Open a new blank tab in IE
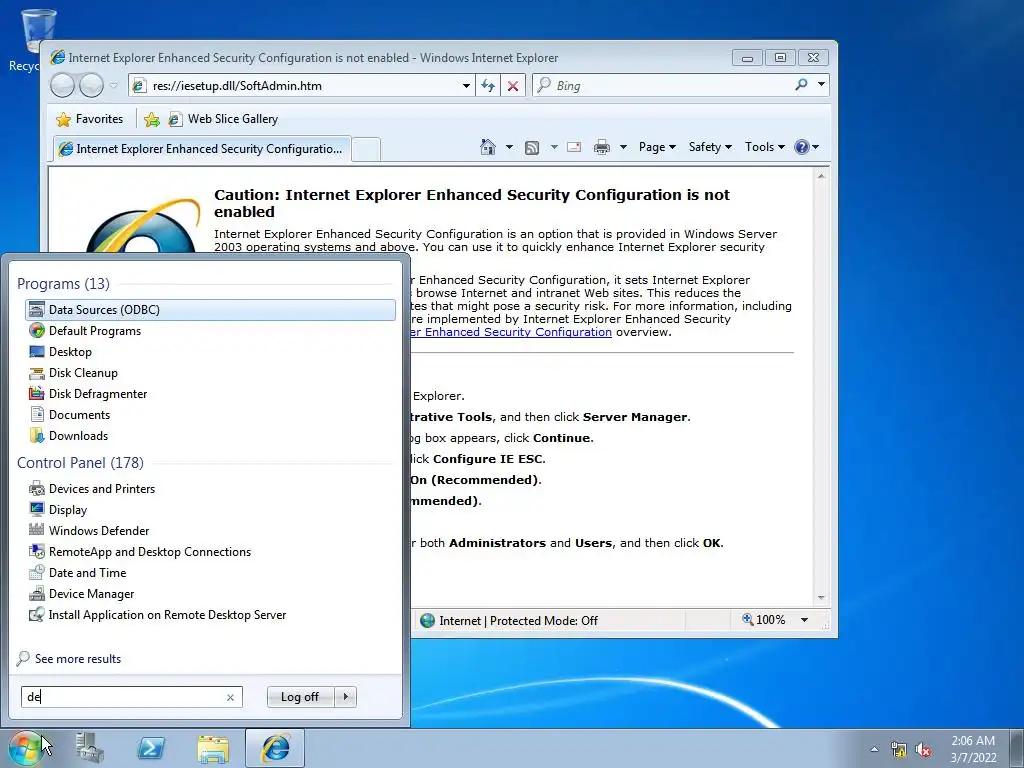 pyautogui.click(x=366, y=150)
